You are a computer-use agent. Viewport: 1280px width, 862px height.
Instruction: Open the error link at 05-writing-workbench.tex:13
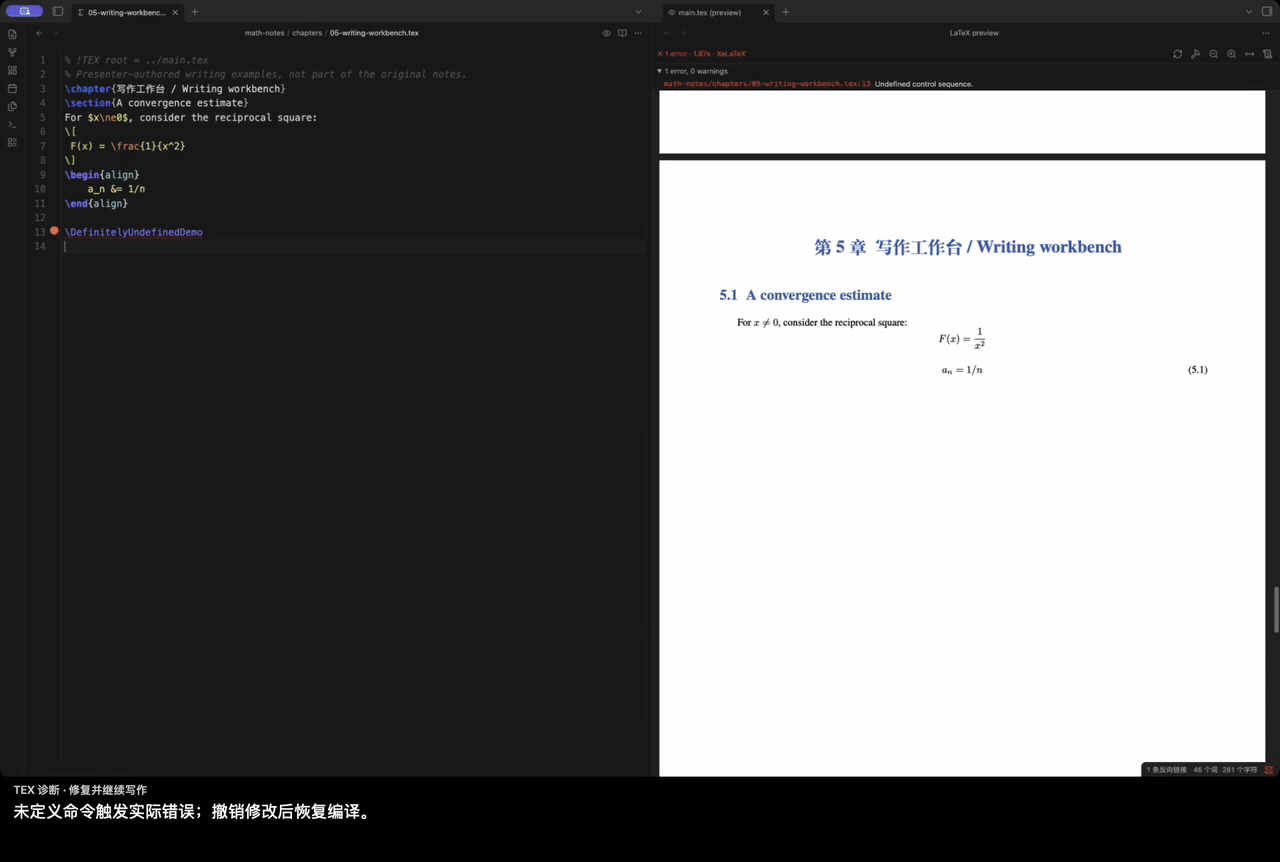[767, 84]
